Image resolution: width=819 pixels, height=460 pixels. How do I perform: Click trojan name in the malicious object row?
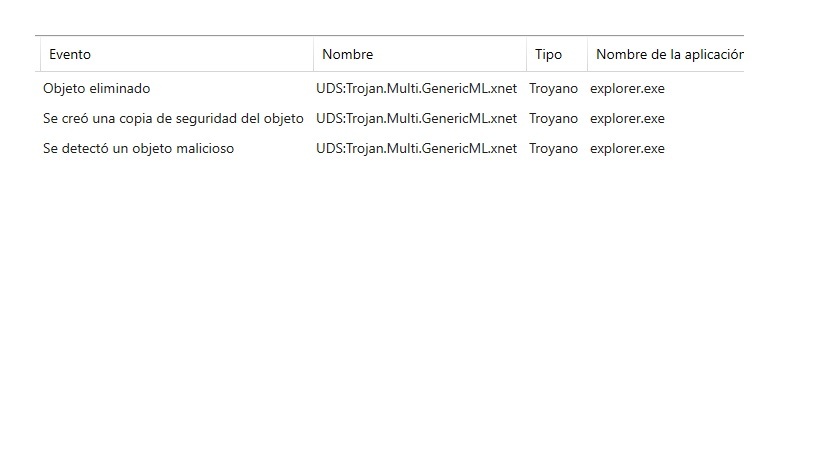tap(416, 149)
